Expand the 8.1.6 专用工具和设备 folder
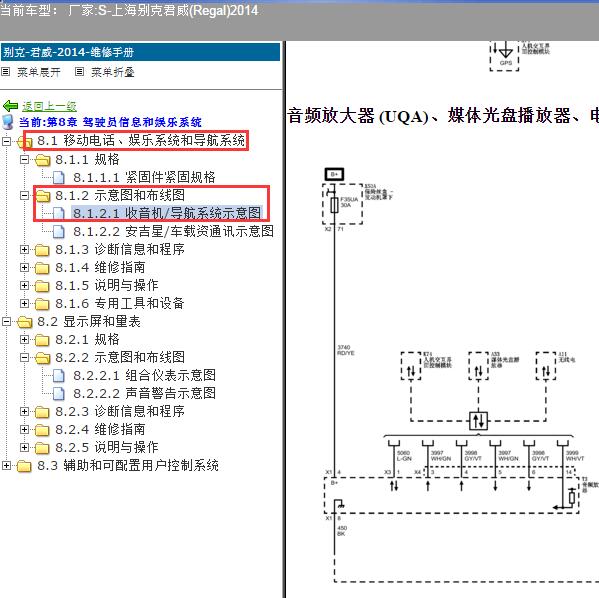Viewport: 599px width, 598px height. pyautogui.click(x=24, y=303)
